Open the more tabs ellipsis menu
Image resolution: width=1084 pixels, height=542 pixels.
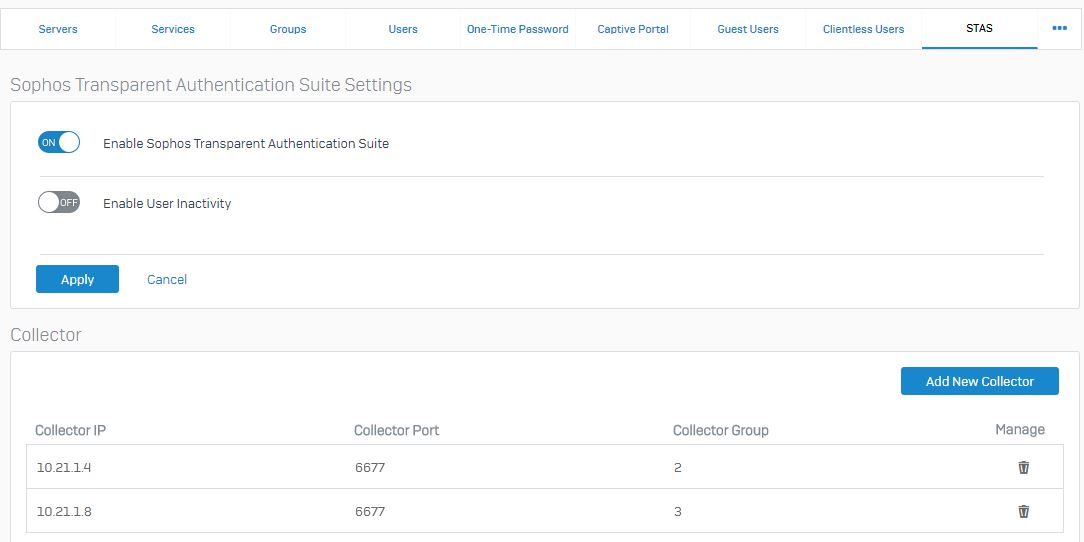[x=1059, y=28]
